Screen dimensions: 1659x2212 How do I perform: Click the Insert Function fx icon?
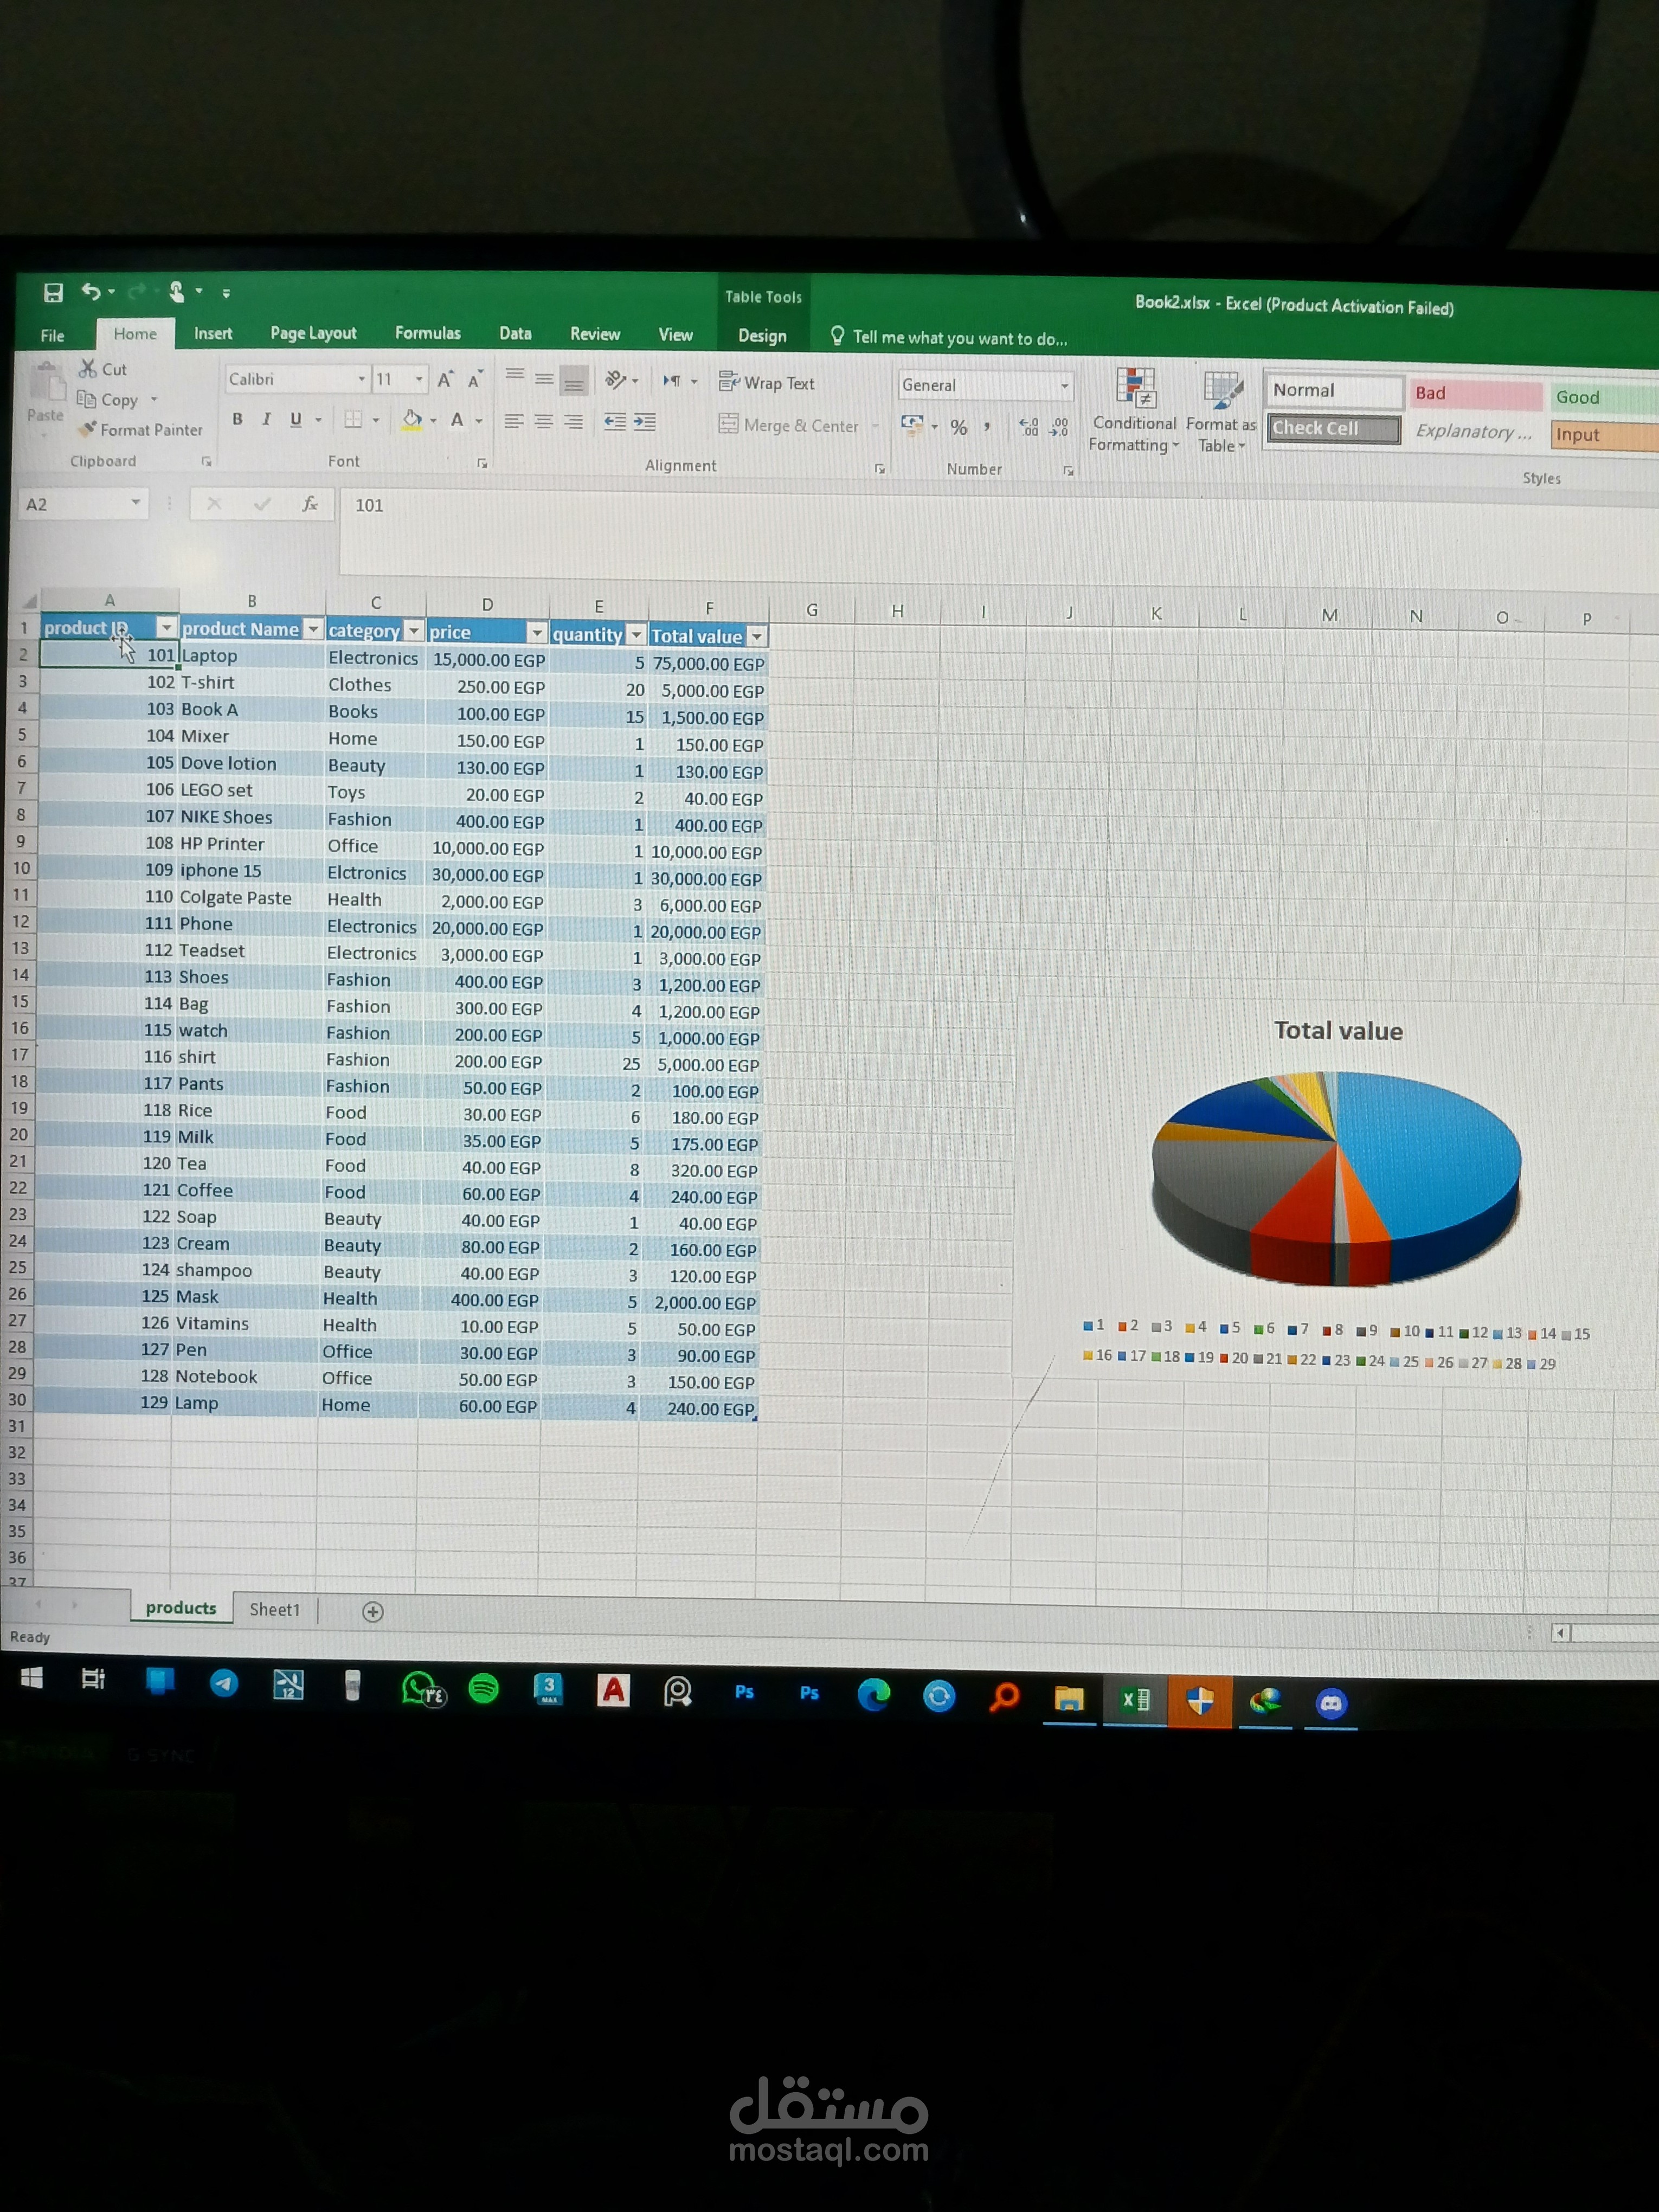click(x=310, y=504)
